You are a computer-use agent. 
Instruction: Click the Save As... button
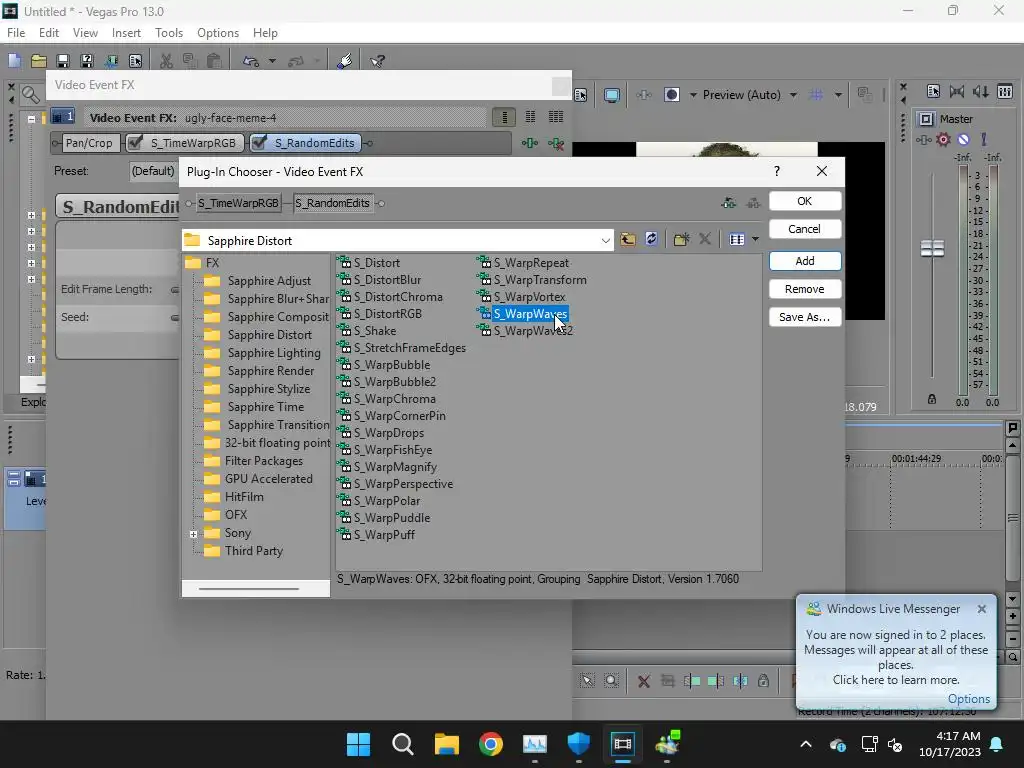tap(805, 317)
